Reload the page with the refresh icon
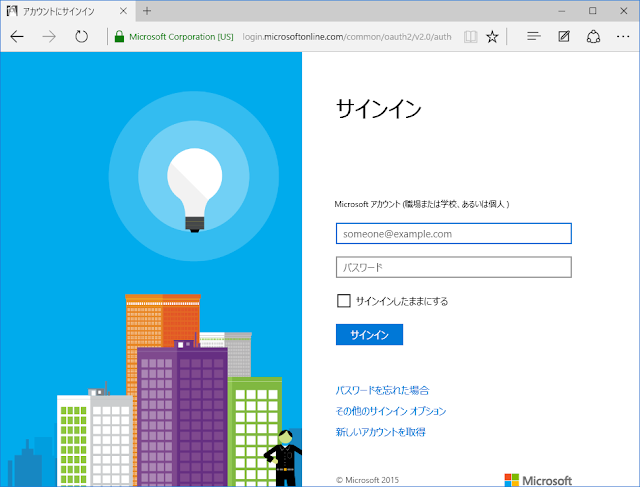The width and height of the screenshot is (640, 487). point(81,37)
